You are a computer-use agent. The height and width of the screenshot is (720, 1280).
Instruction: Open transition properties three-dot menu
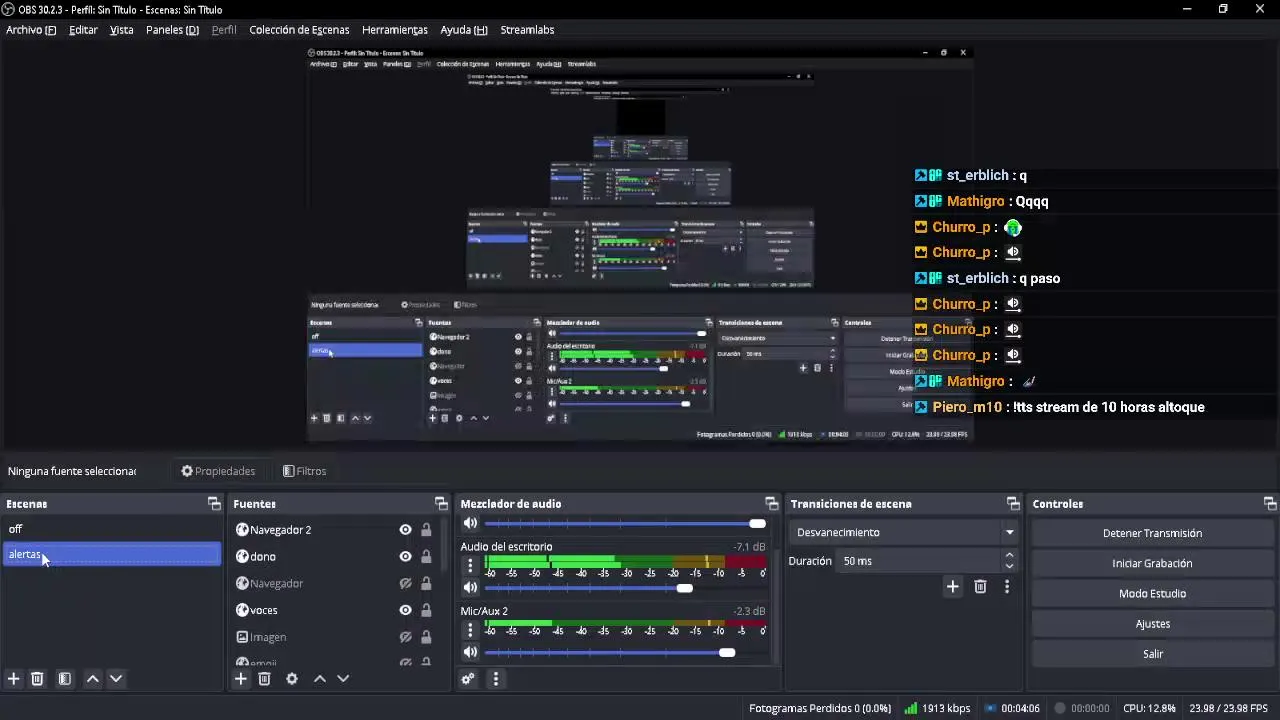pyautogui.click(x=1007, y=587)
